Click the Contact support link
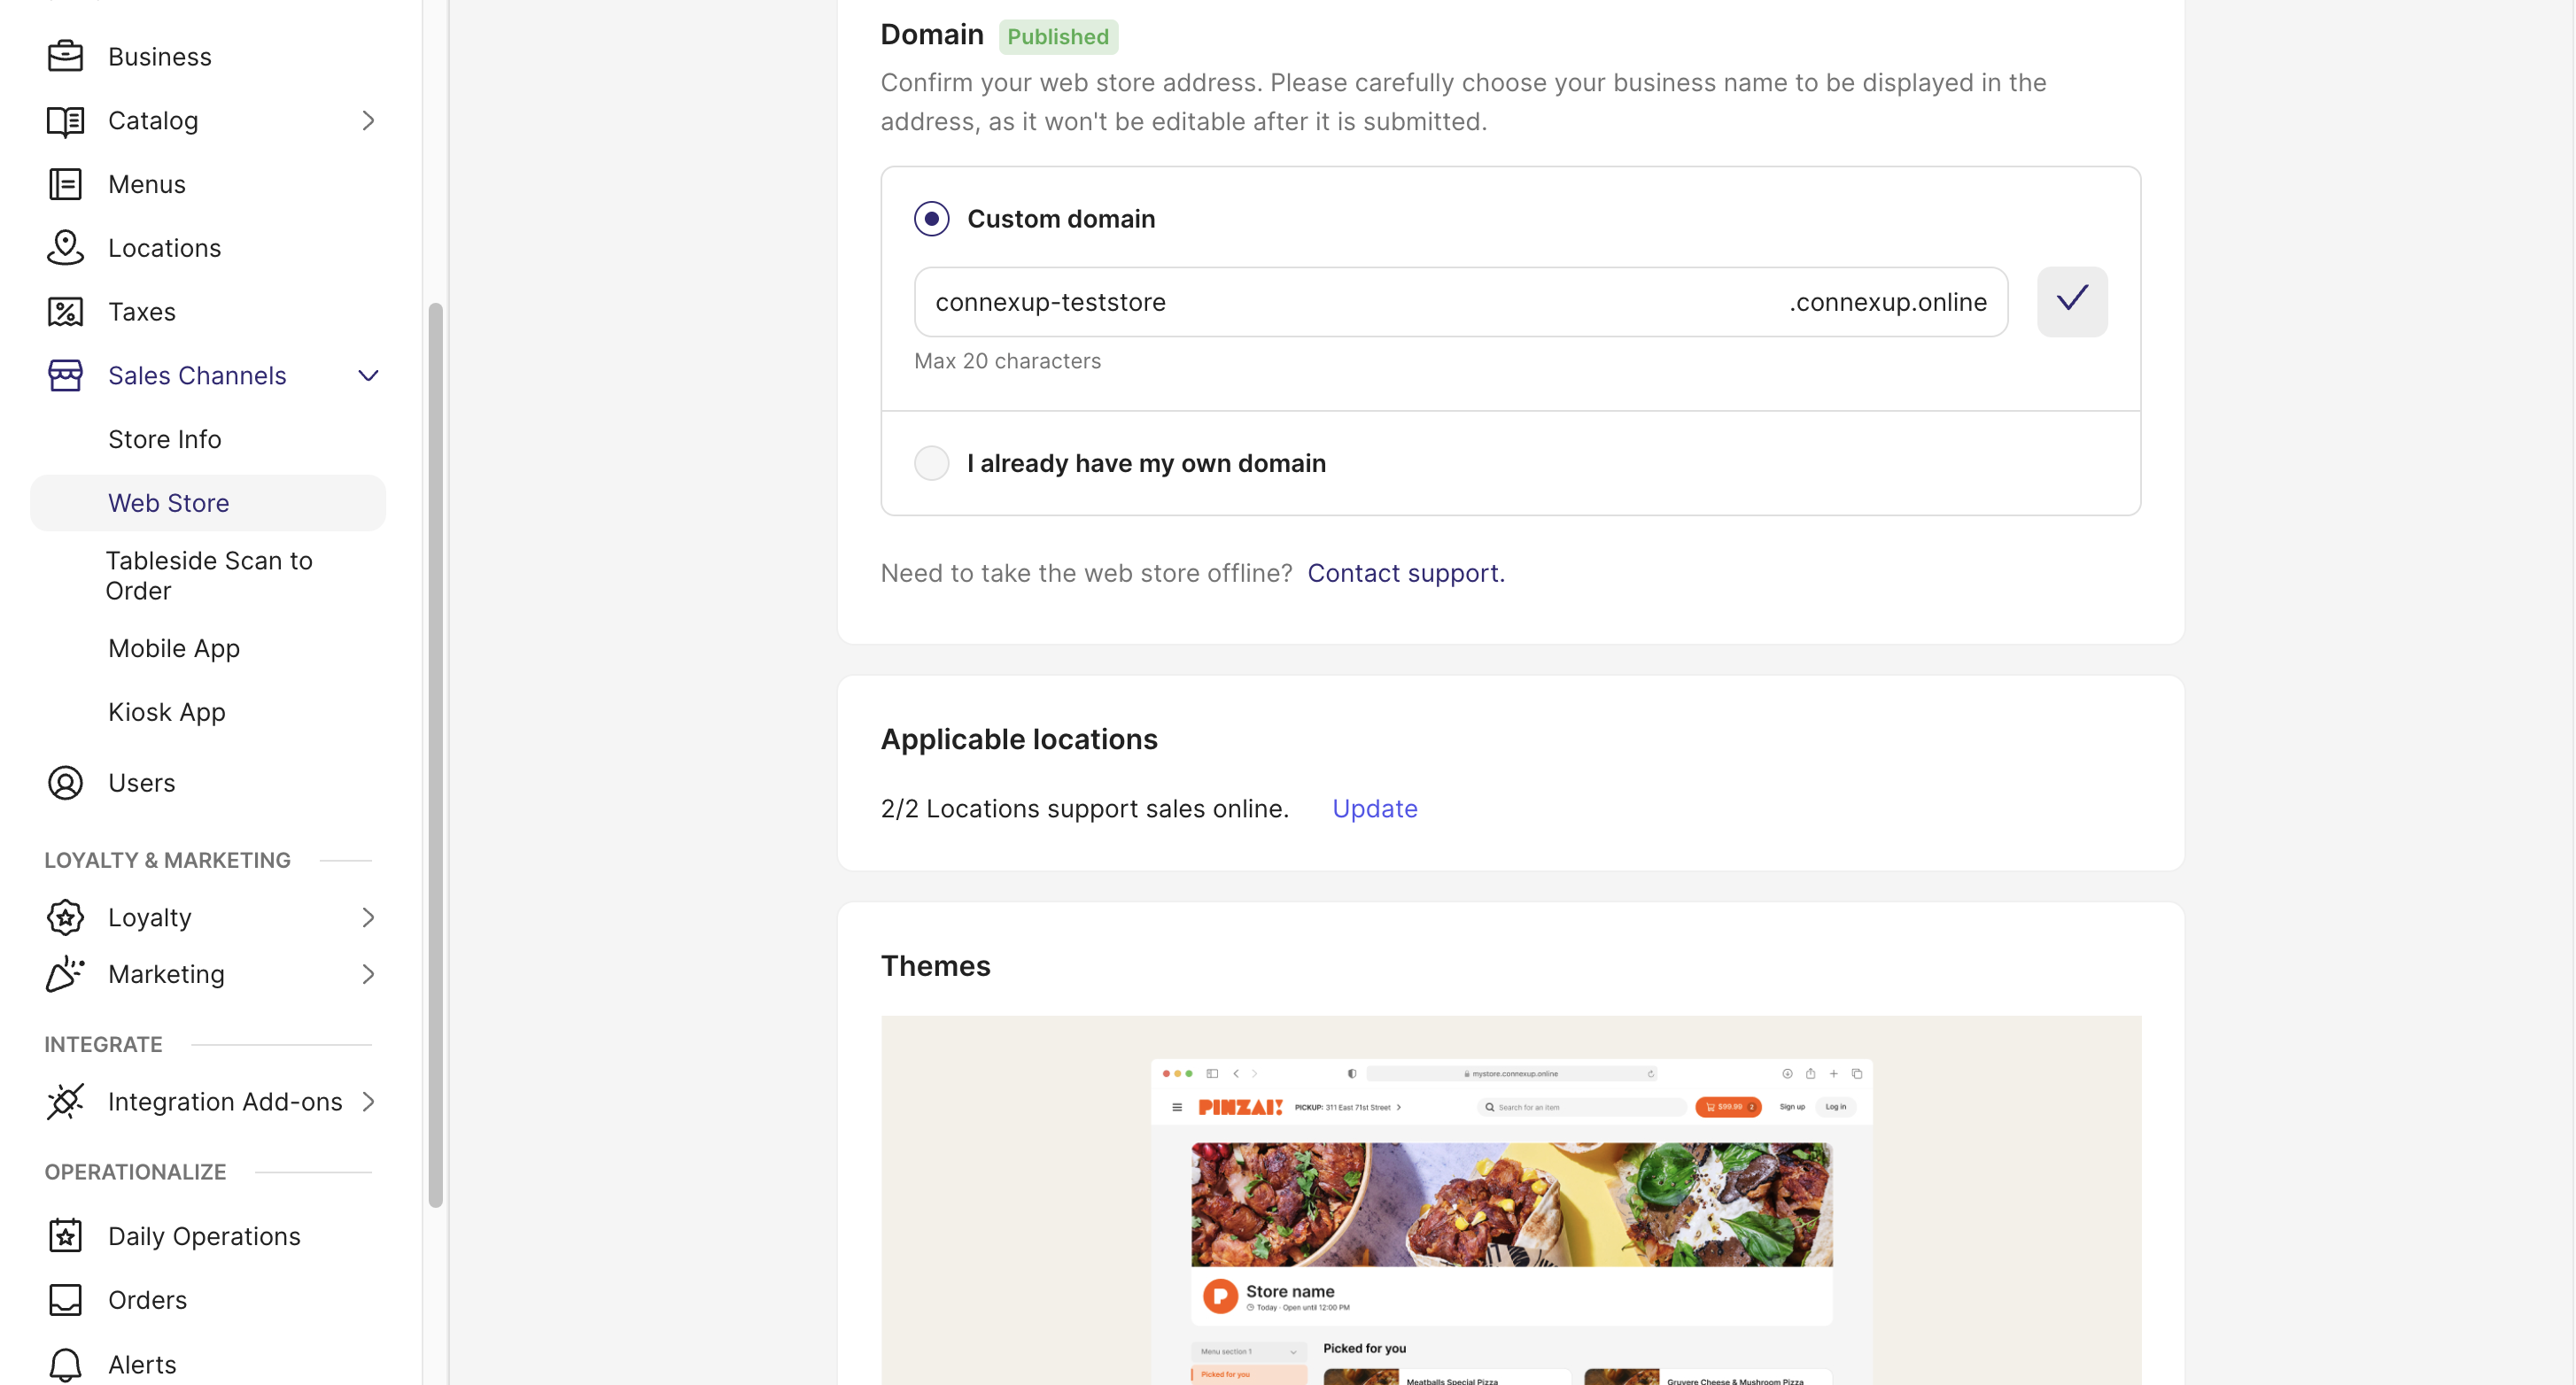The image size is (2576, 1385). (1405, 573)
